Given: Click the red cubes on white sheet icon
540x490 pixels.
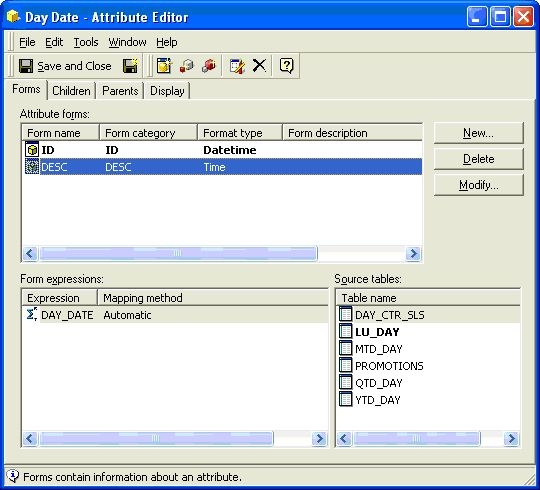Looking at the screenshot, I should (187, 66).
